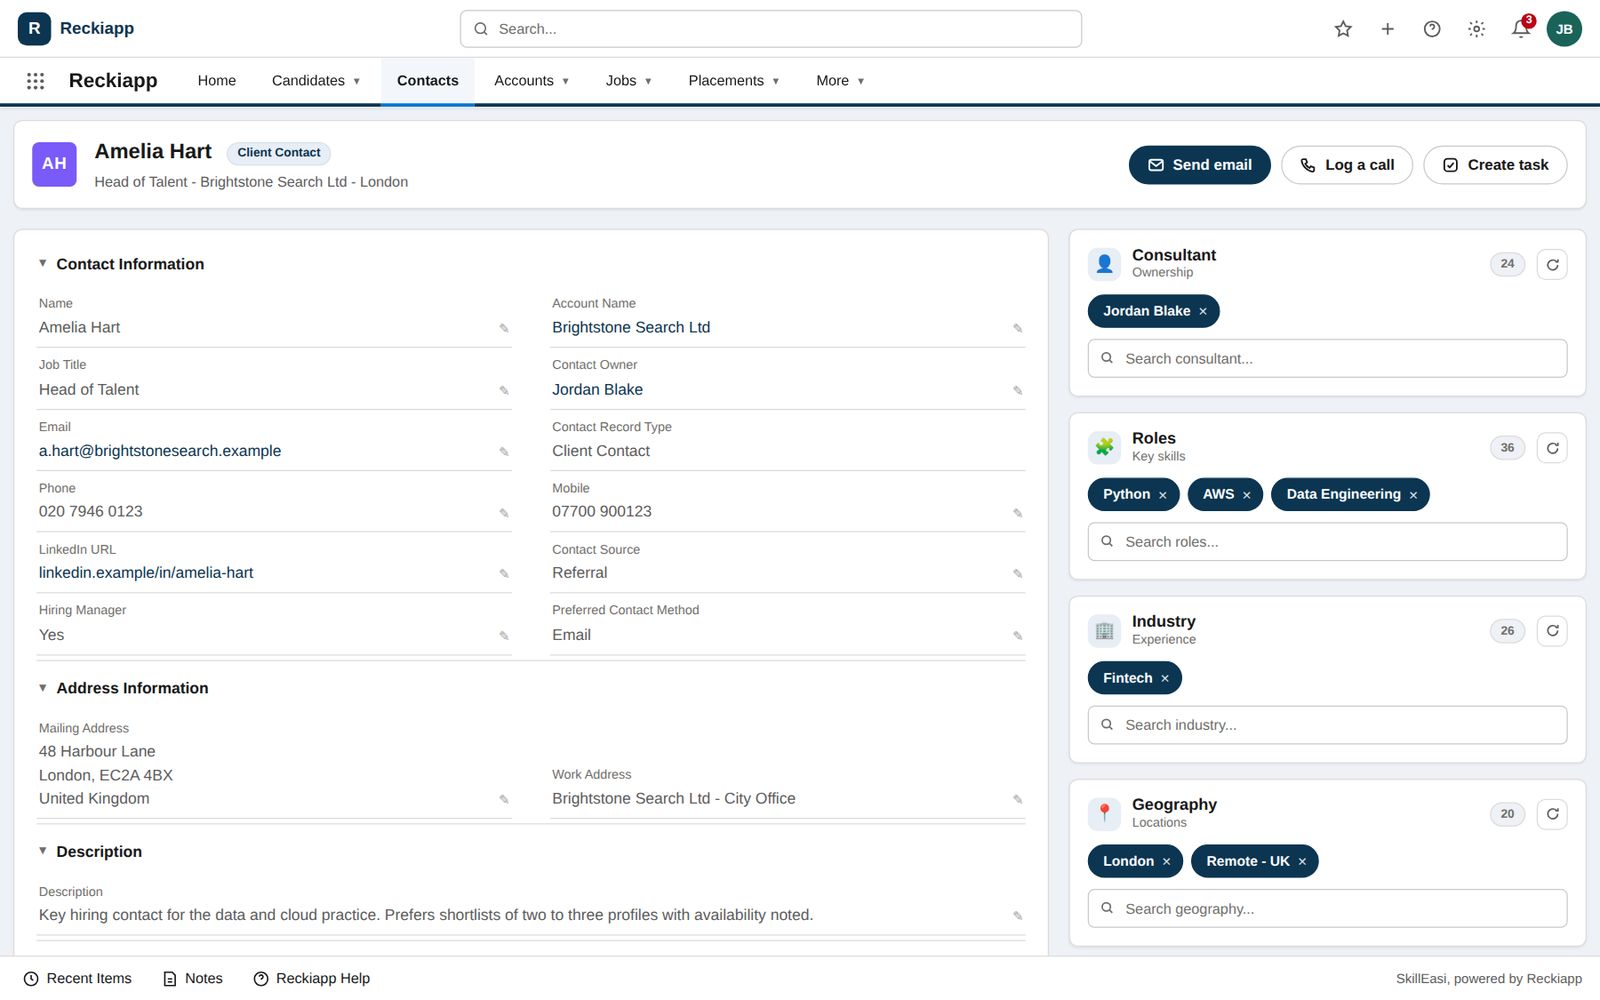
Task: Remove the Data Engineering tag
Action: (x=1413, y=495)
